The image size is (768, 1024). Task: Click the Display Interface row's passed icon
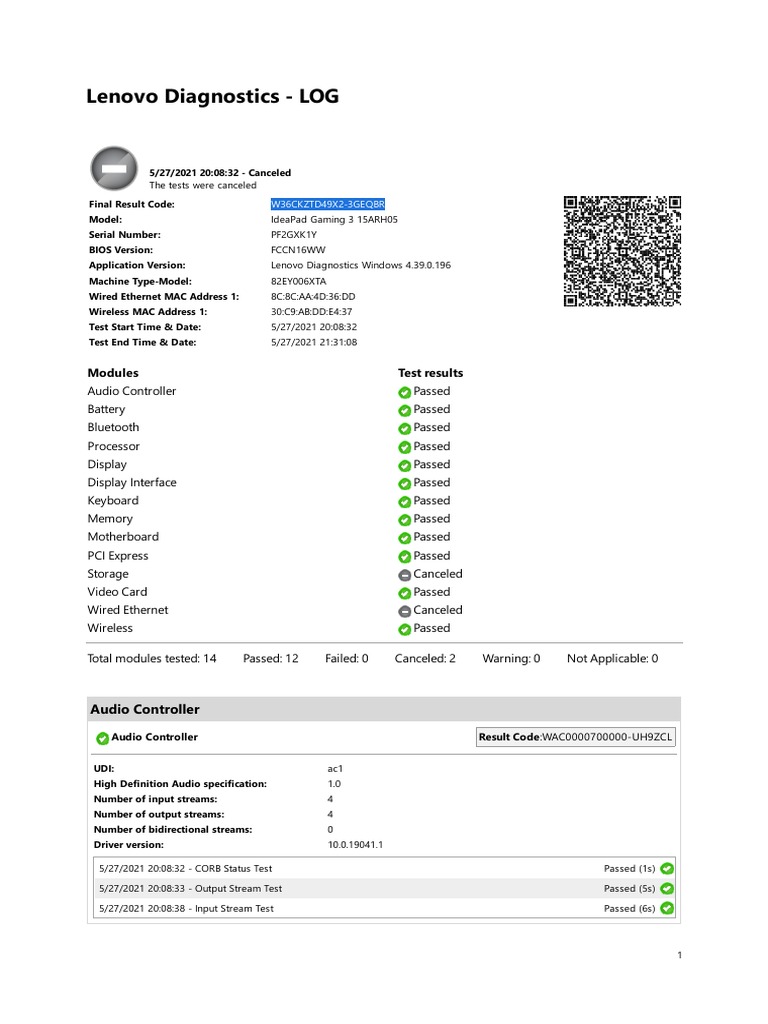(x=404, y=484)
